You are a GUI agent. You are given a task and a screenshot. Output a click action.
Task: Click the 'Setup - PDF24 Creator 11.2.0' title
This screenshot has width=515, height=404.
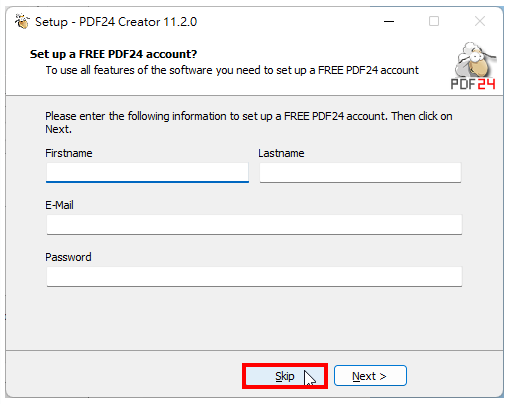tap(116, 22)
